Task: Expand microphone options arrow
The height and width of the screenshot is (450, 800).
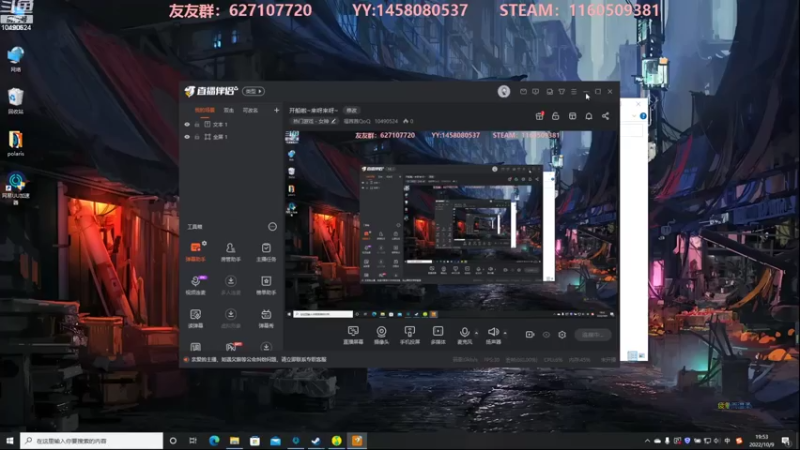Action: point(477,333)
